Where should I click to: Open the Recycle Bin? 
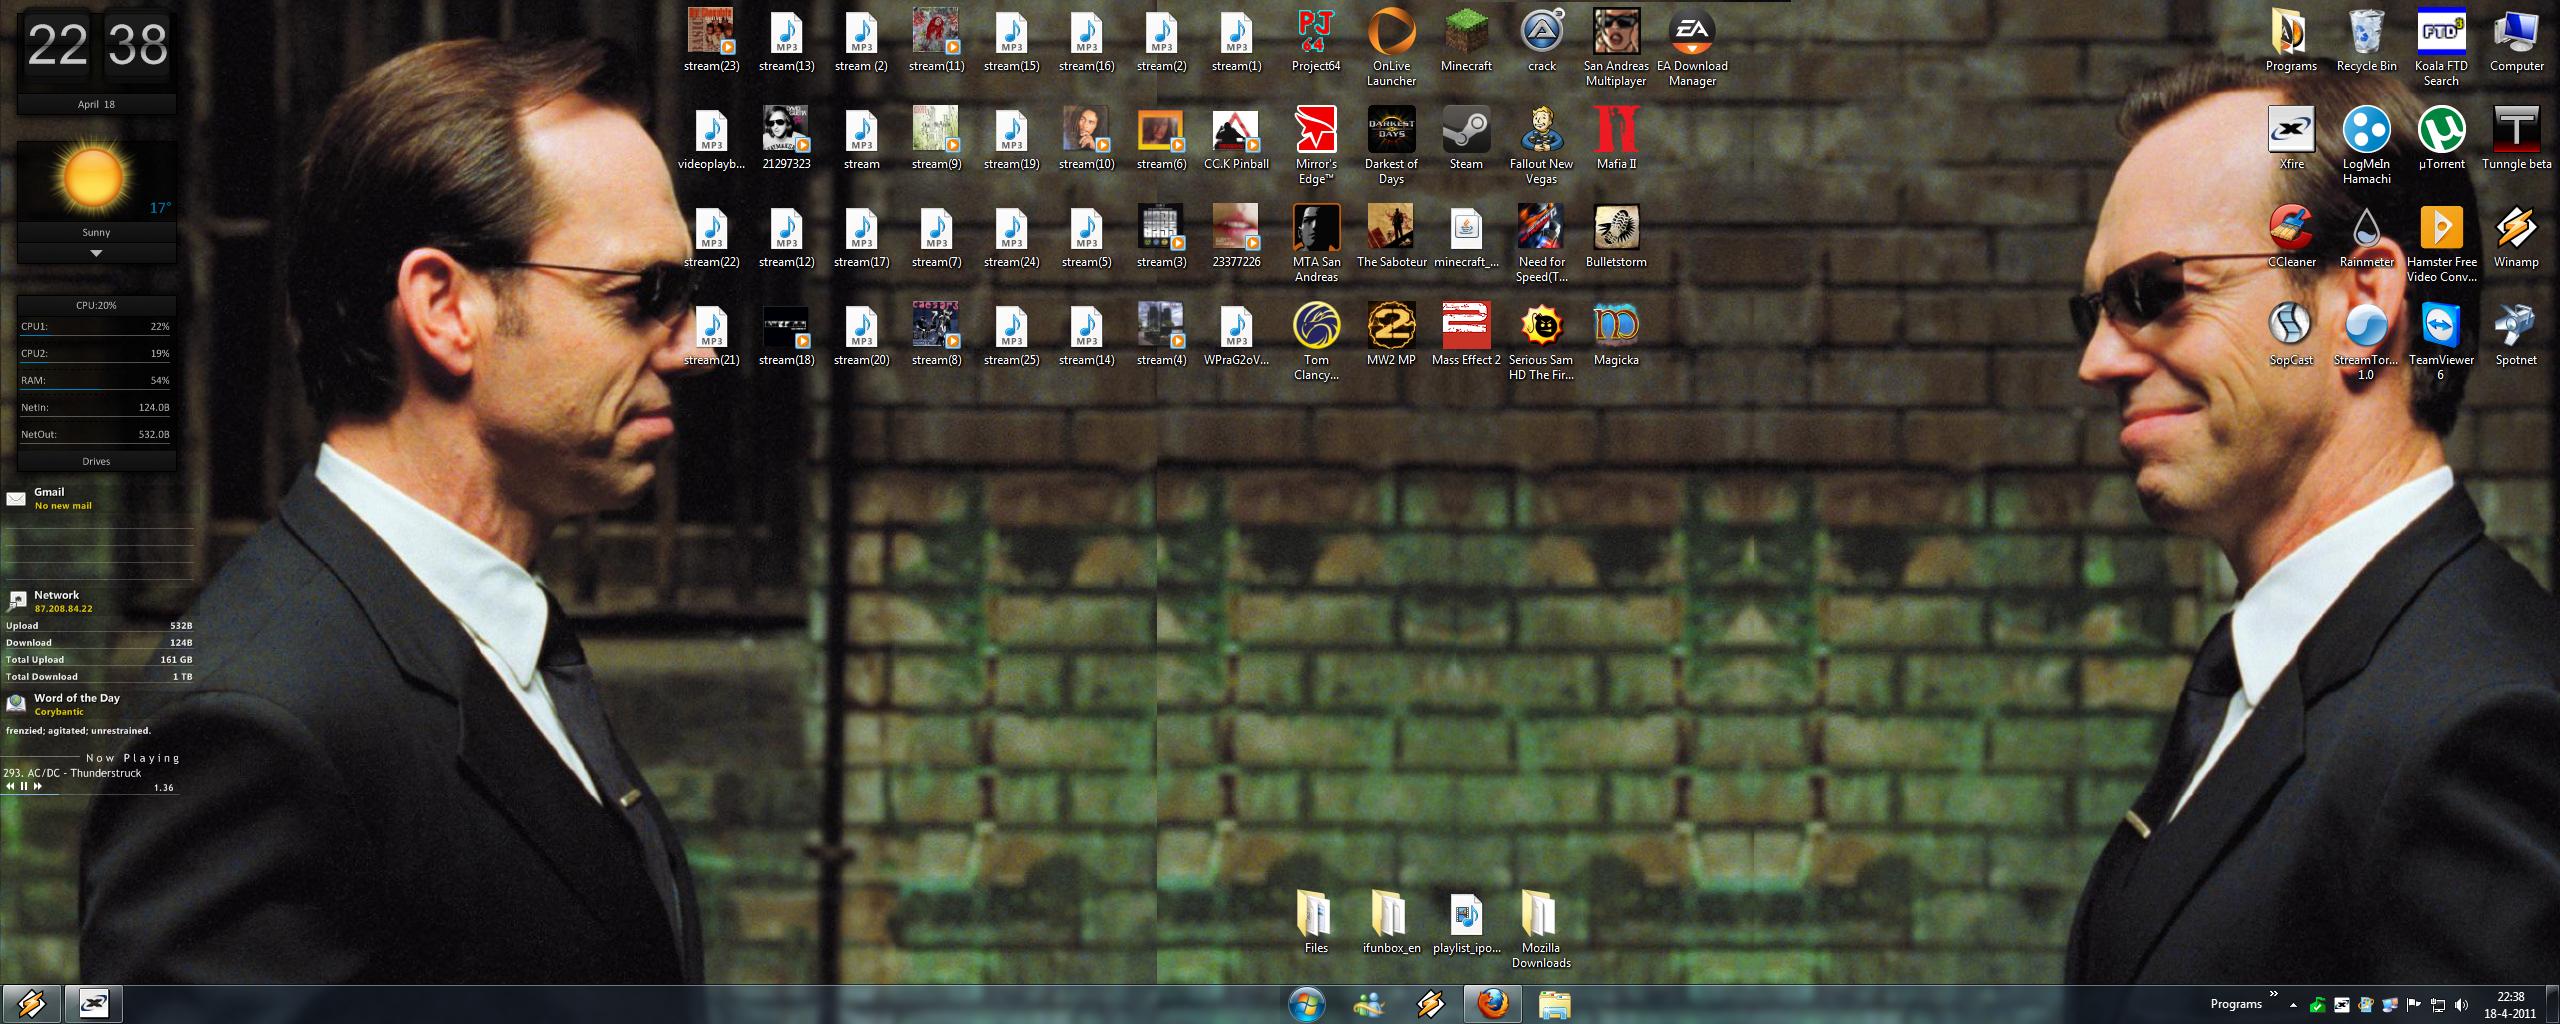pyautogui.click(x=2366, y=41)
